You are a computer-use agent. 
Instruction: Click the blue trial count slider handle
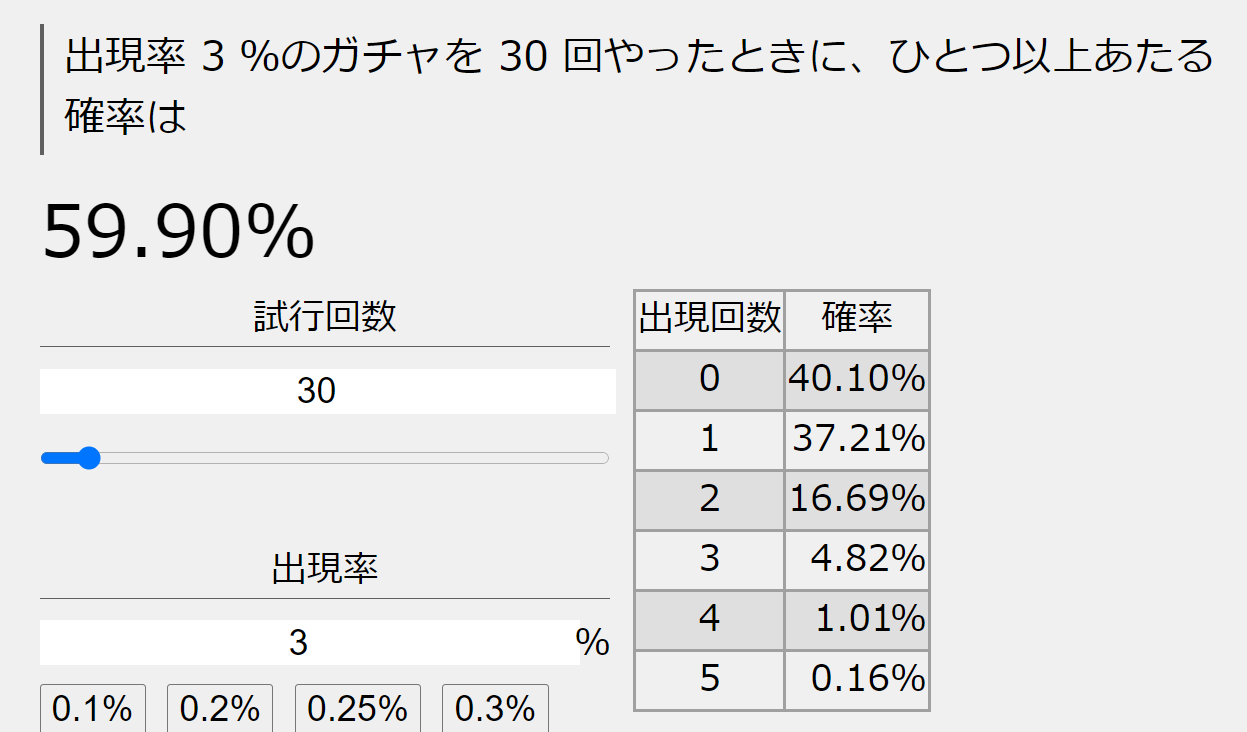pyautogui.click(x=89, y=458)
